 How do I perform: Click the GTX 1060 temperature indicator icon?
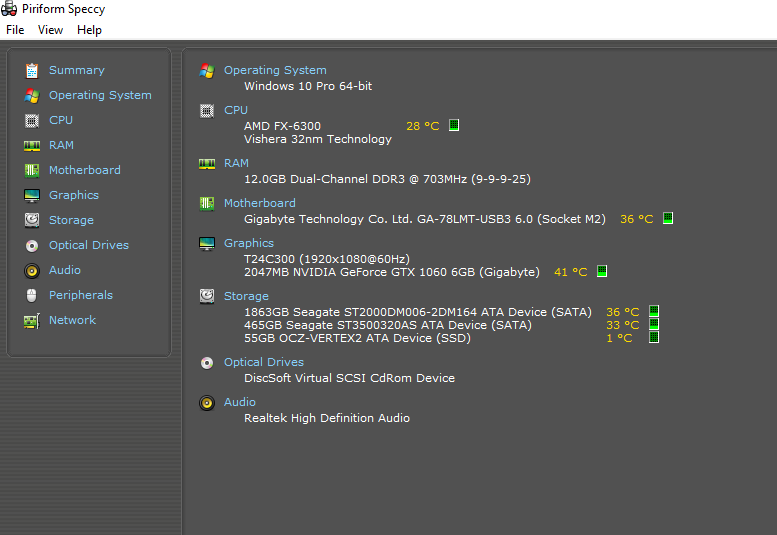[602, 271]
